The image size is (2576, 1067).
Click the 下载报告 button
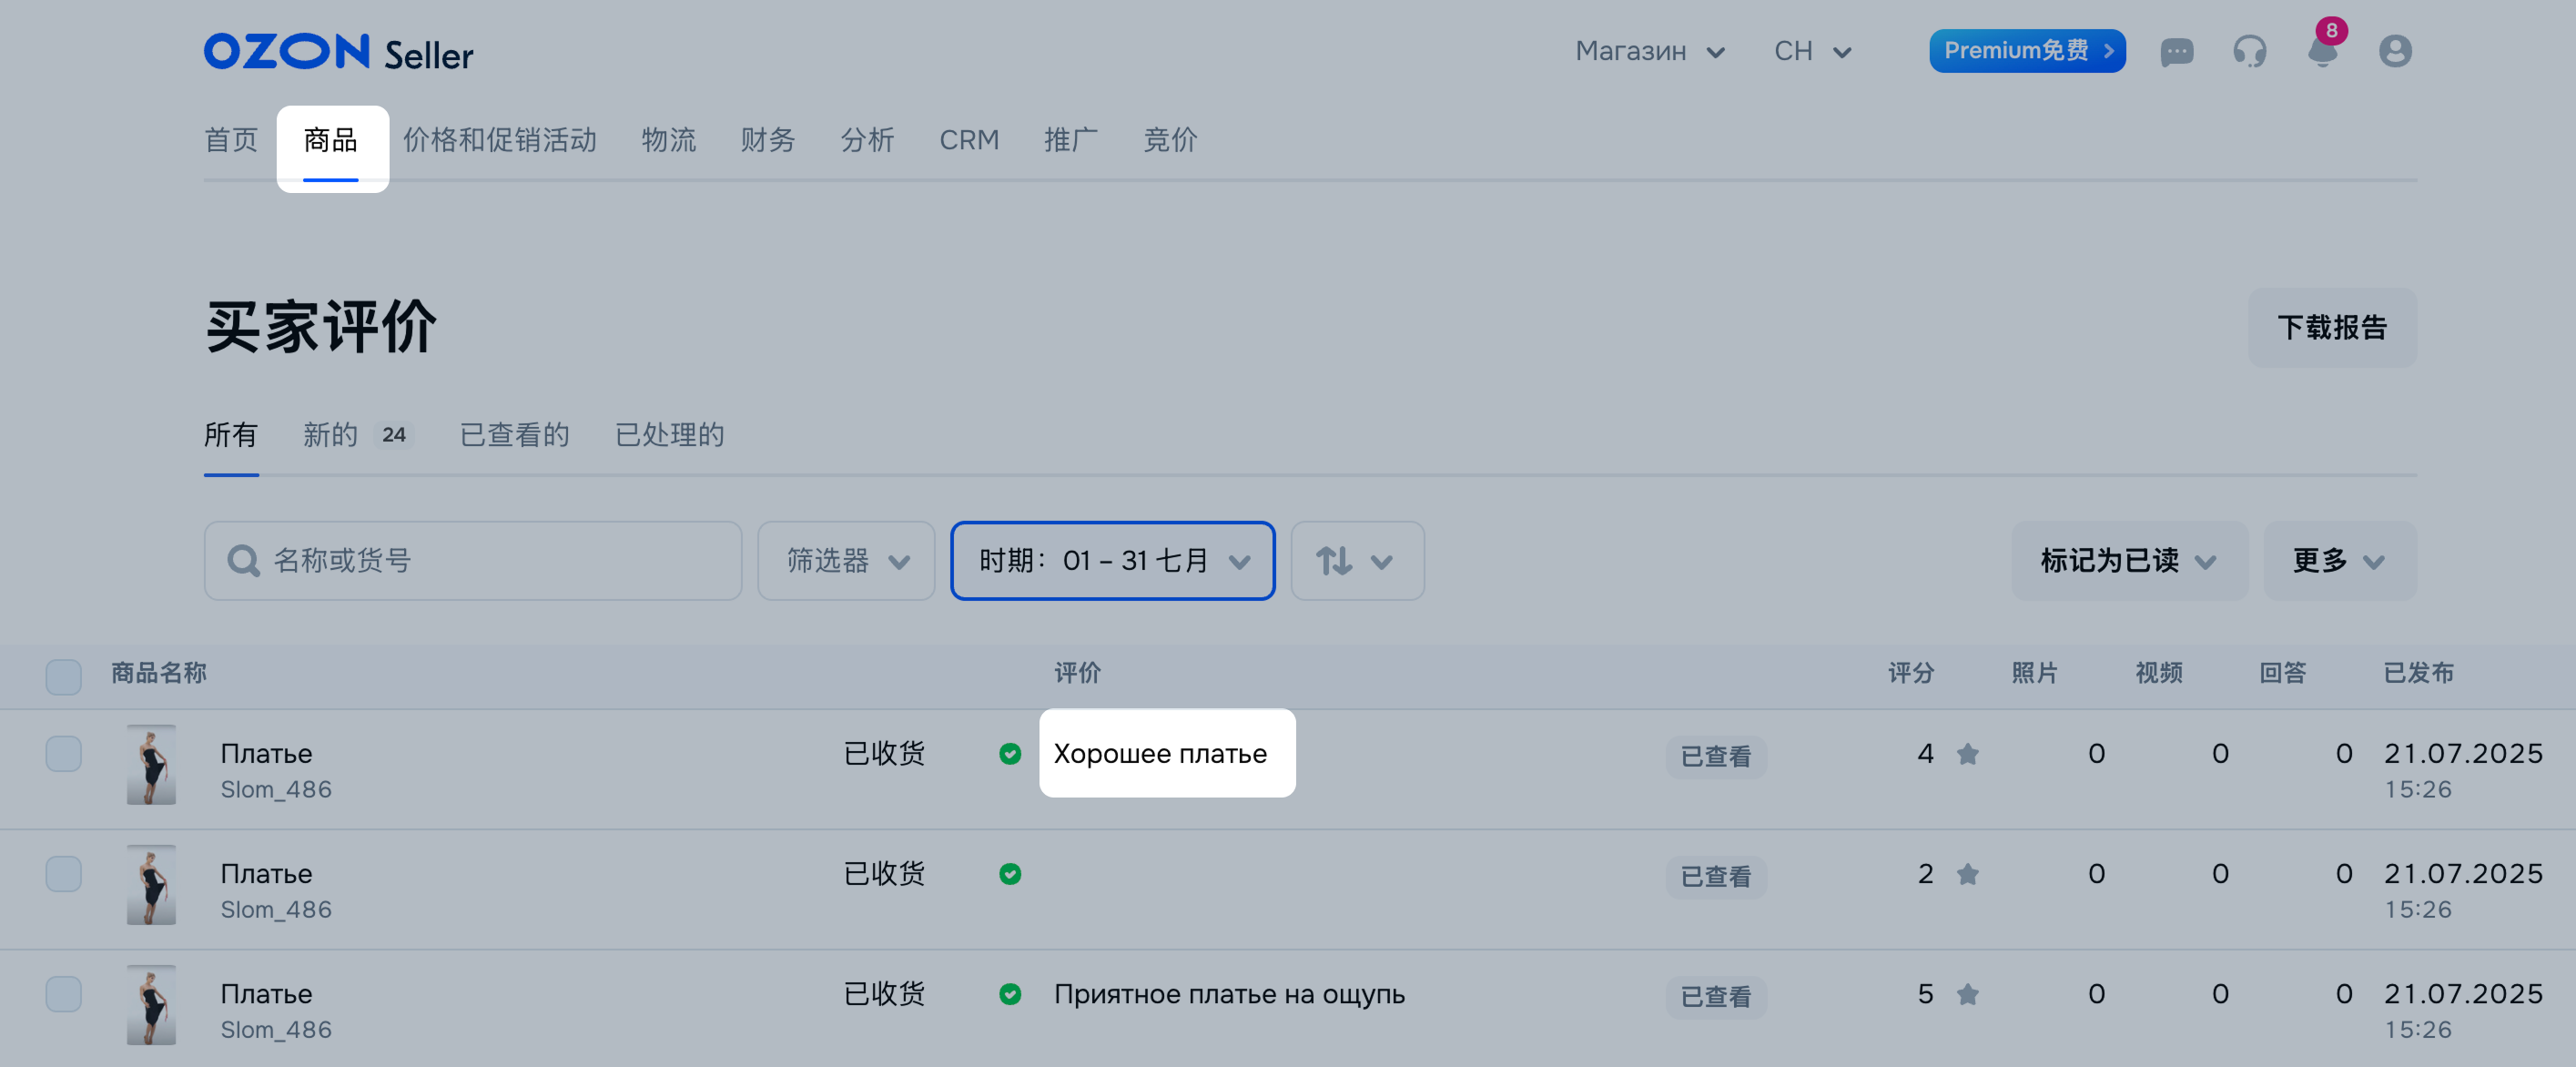pos(2332,328)
